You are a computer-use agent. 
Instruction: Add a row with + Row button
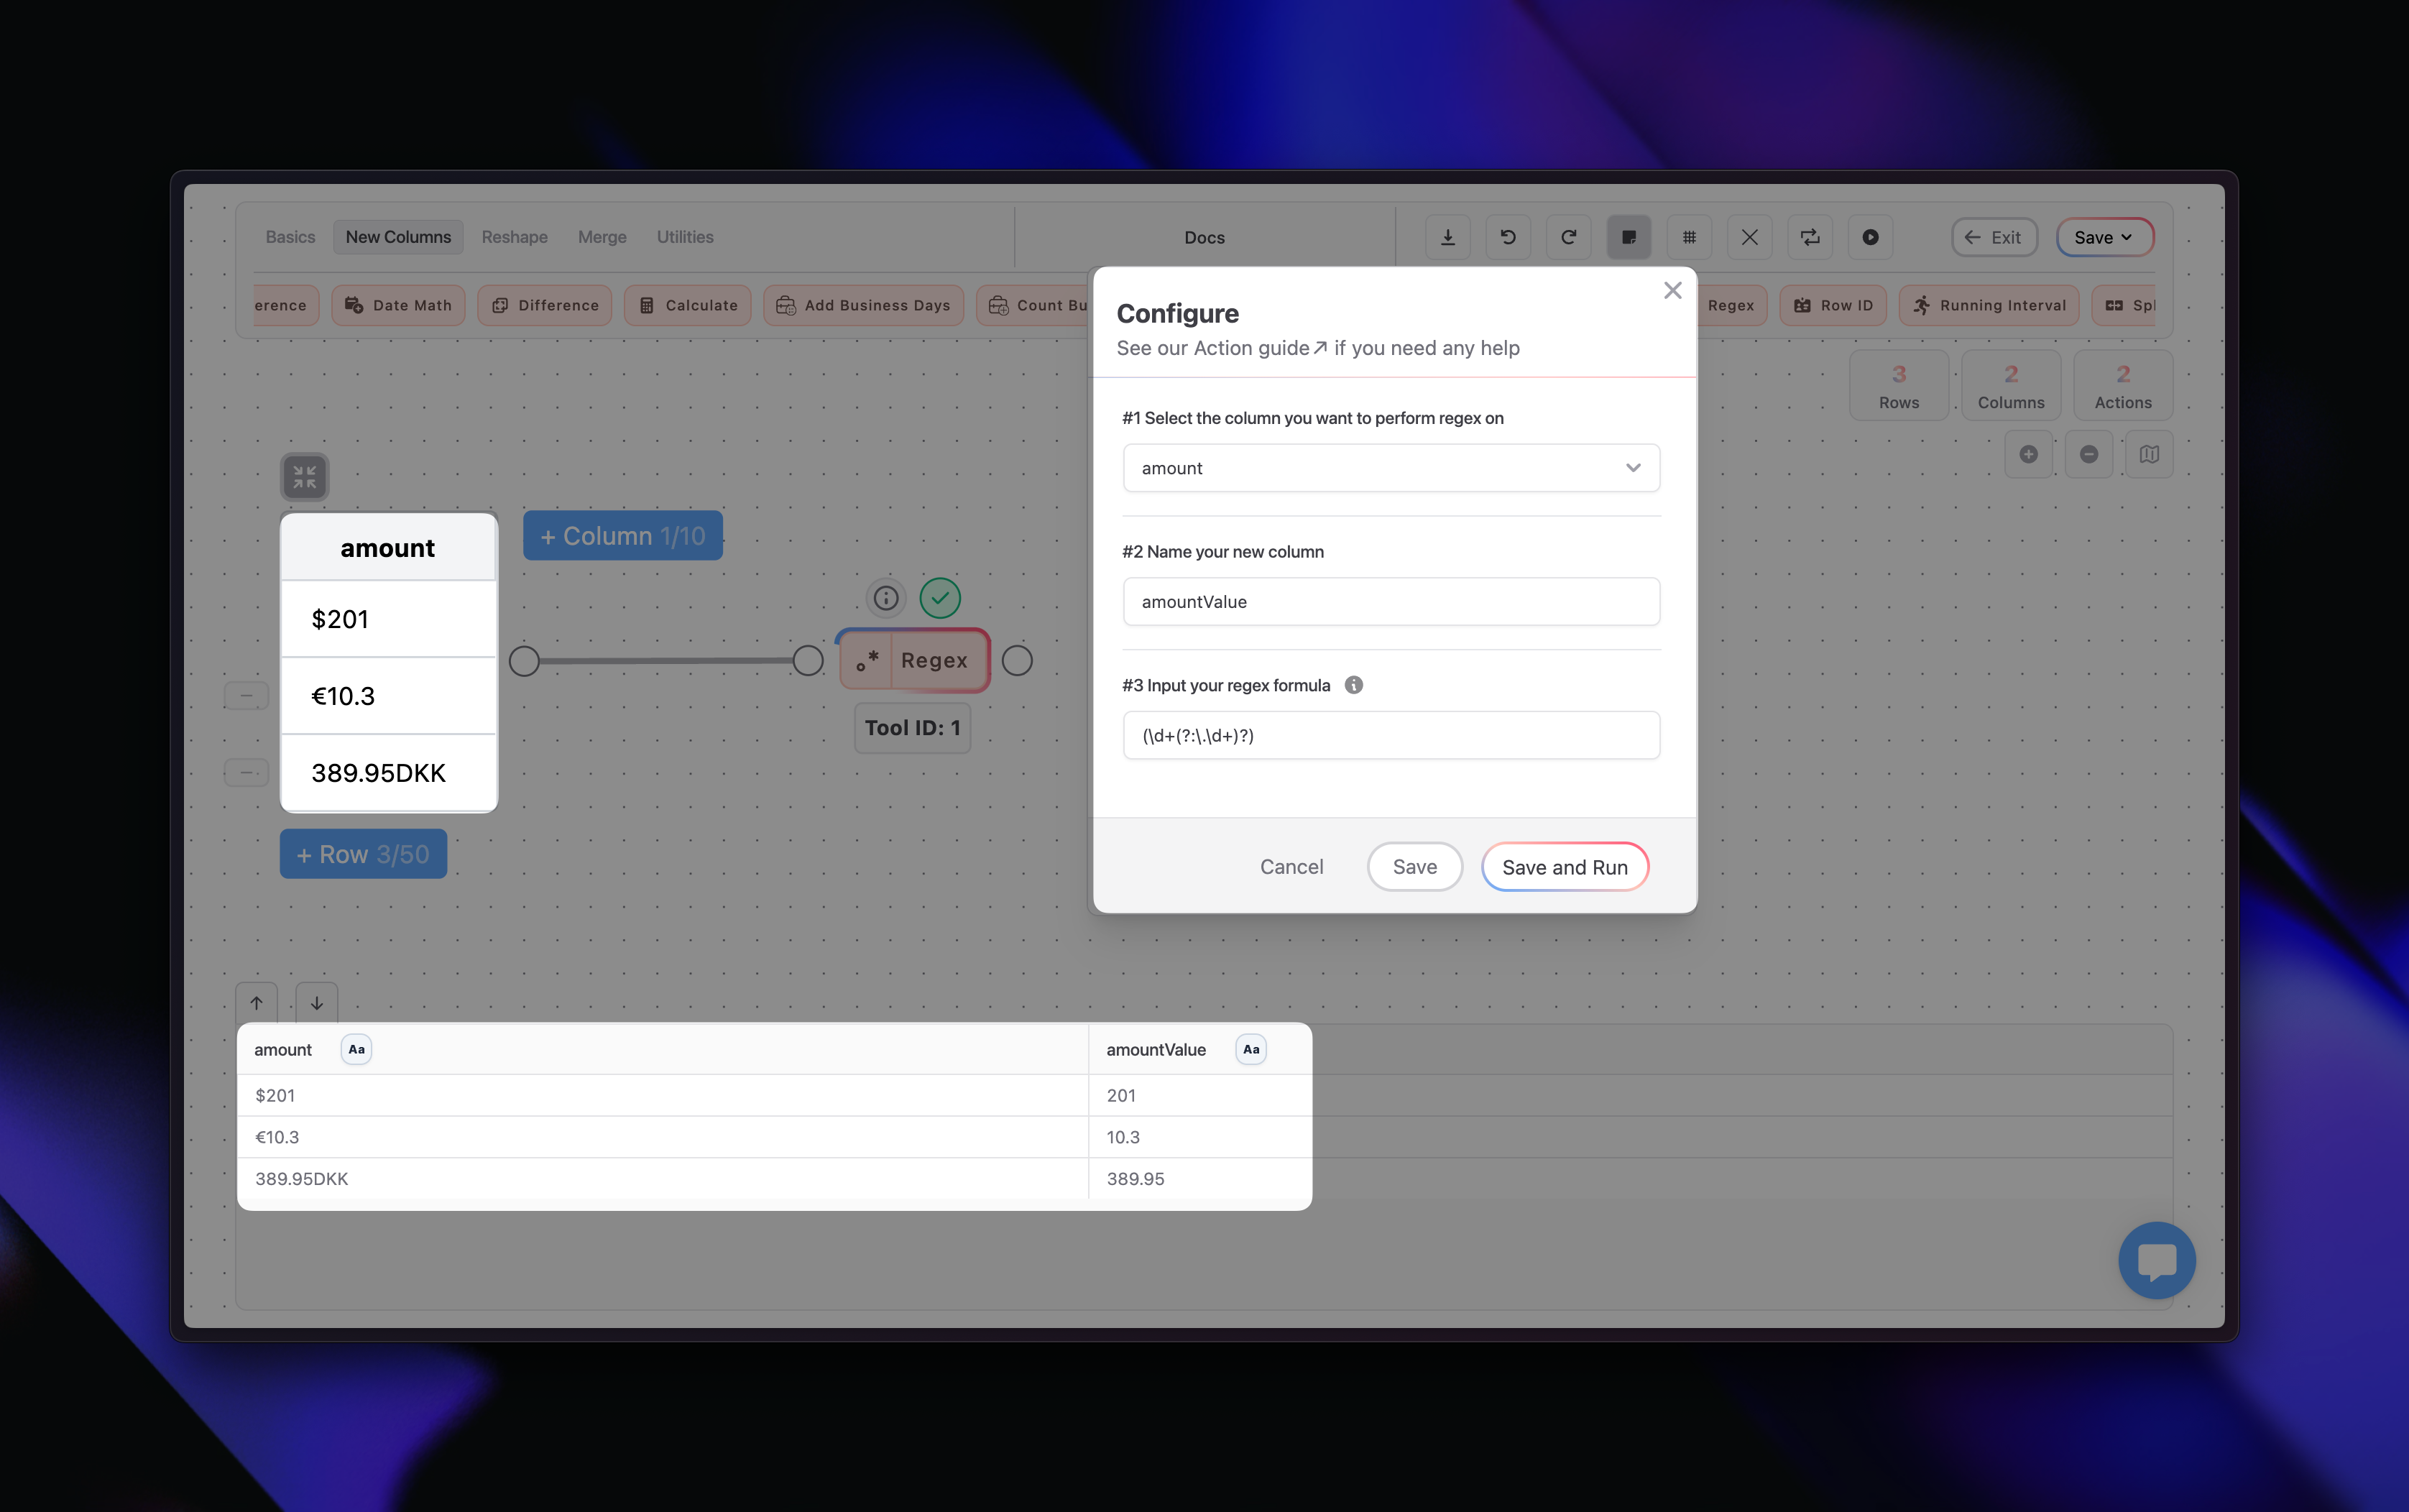363,854
